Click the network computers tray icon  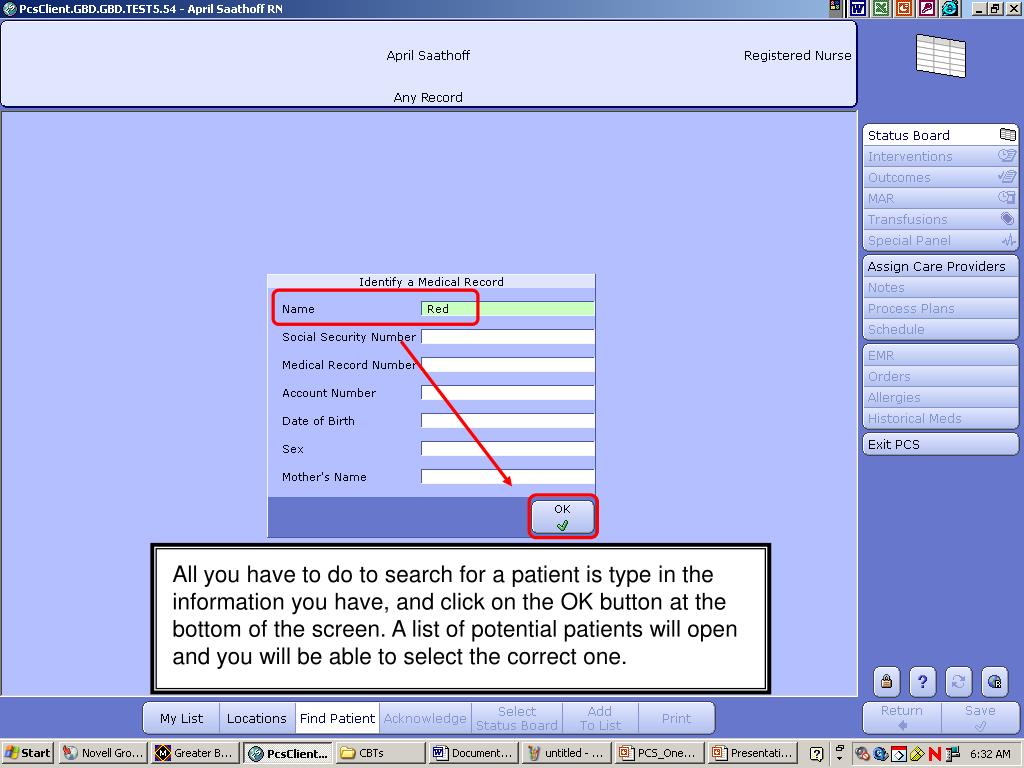coord(953,754)
